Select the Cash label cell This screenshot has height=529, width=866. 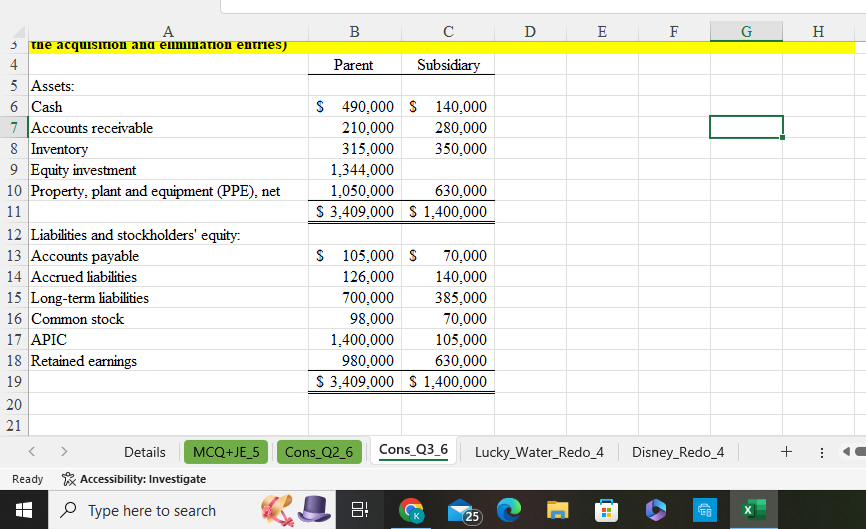[x=168, y=107]
